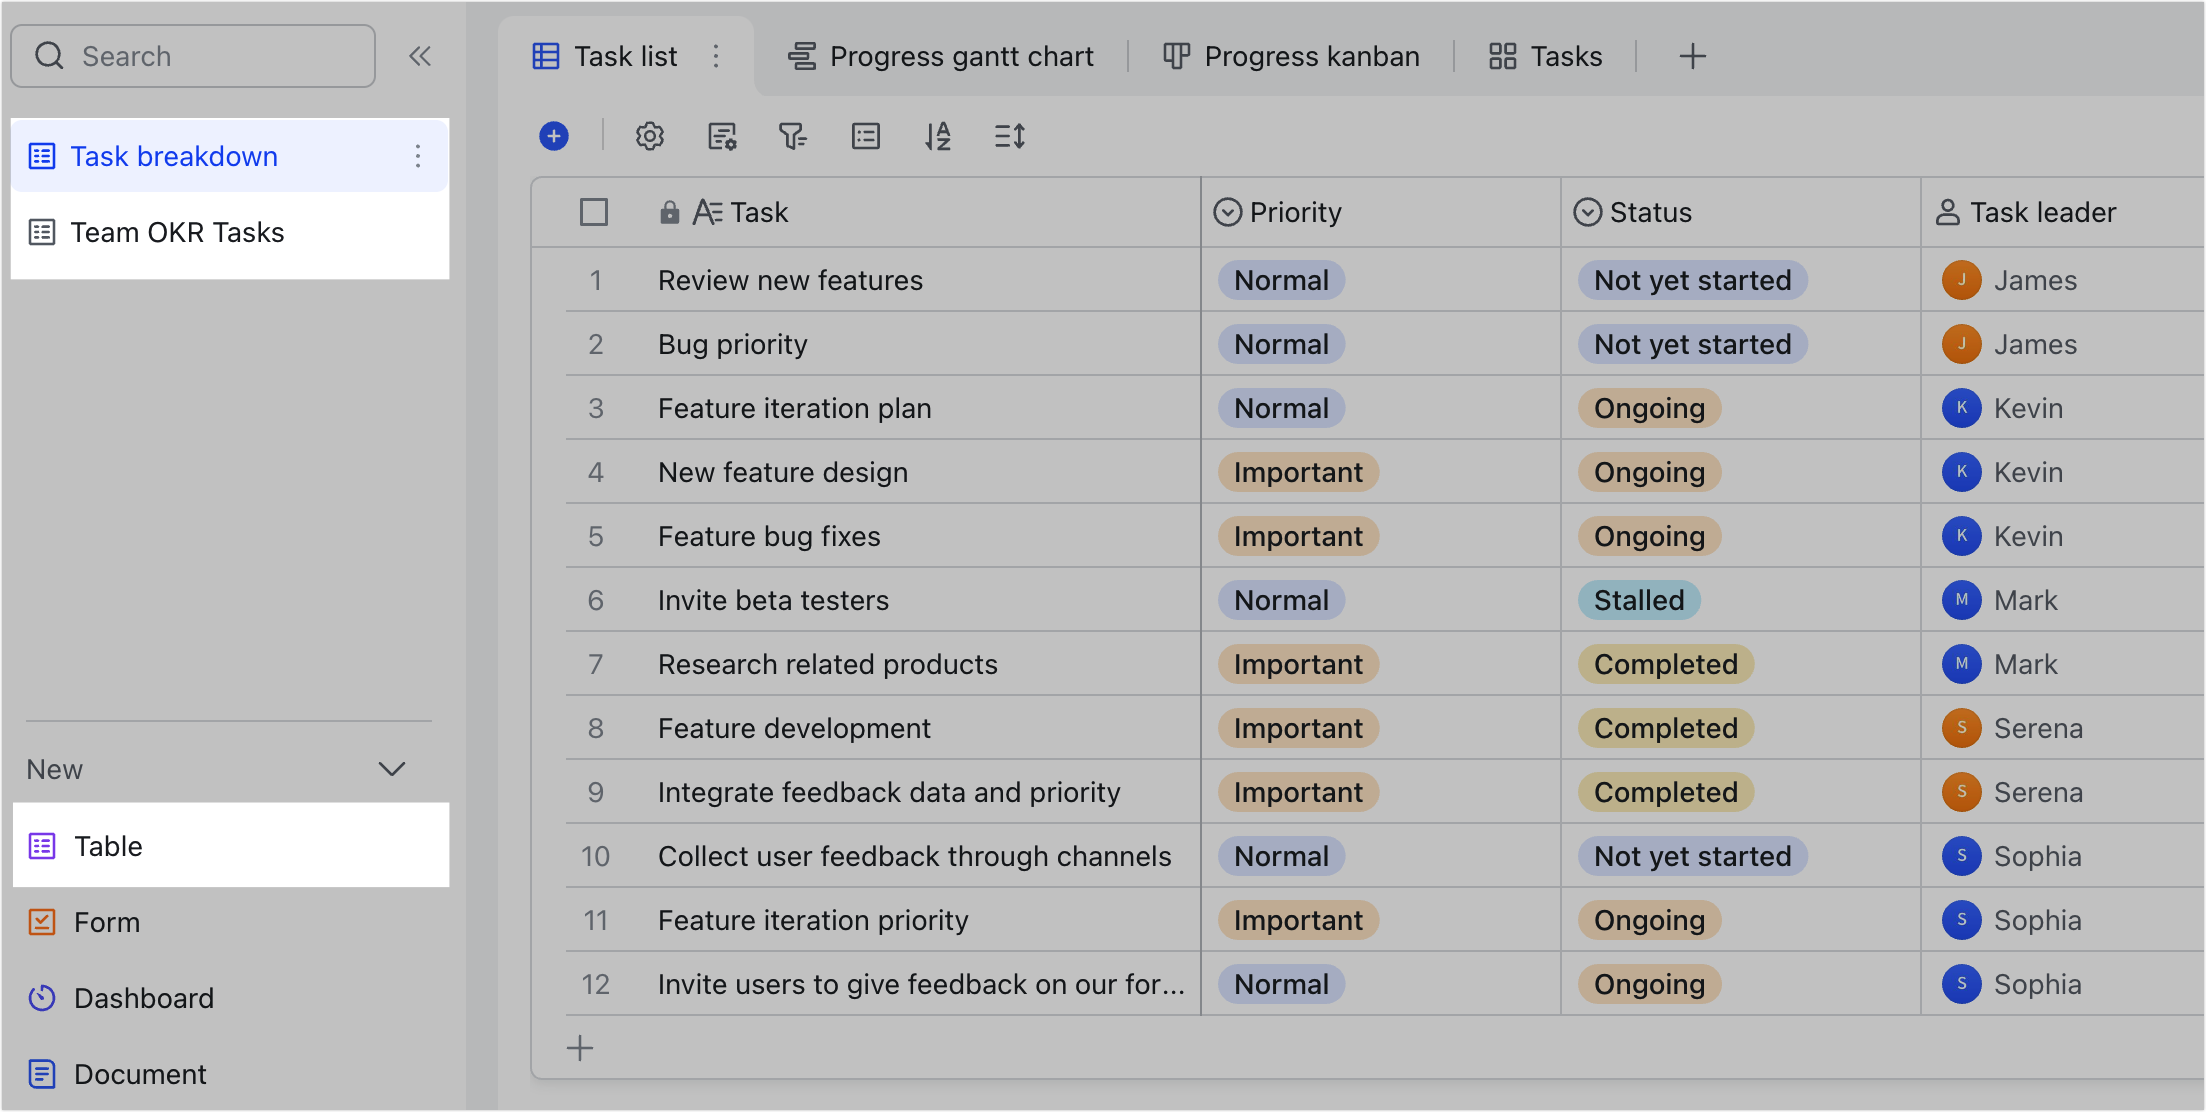2206x1112 pixels.
Task: Click the row height adjustment icon
Action: point(1009,137)
